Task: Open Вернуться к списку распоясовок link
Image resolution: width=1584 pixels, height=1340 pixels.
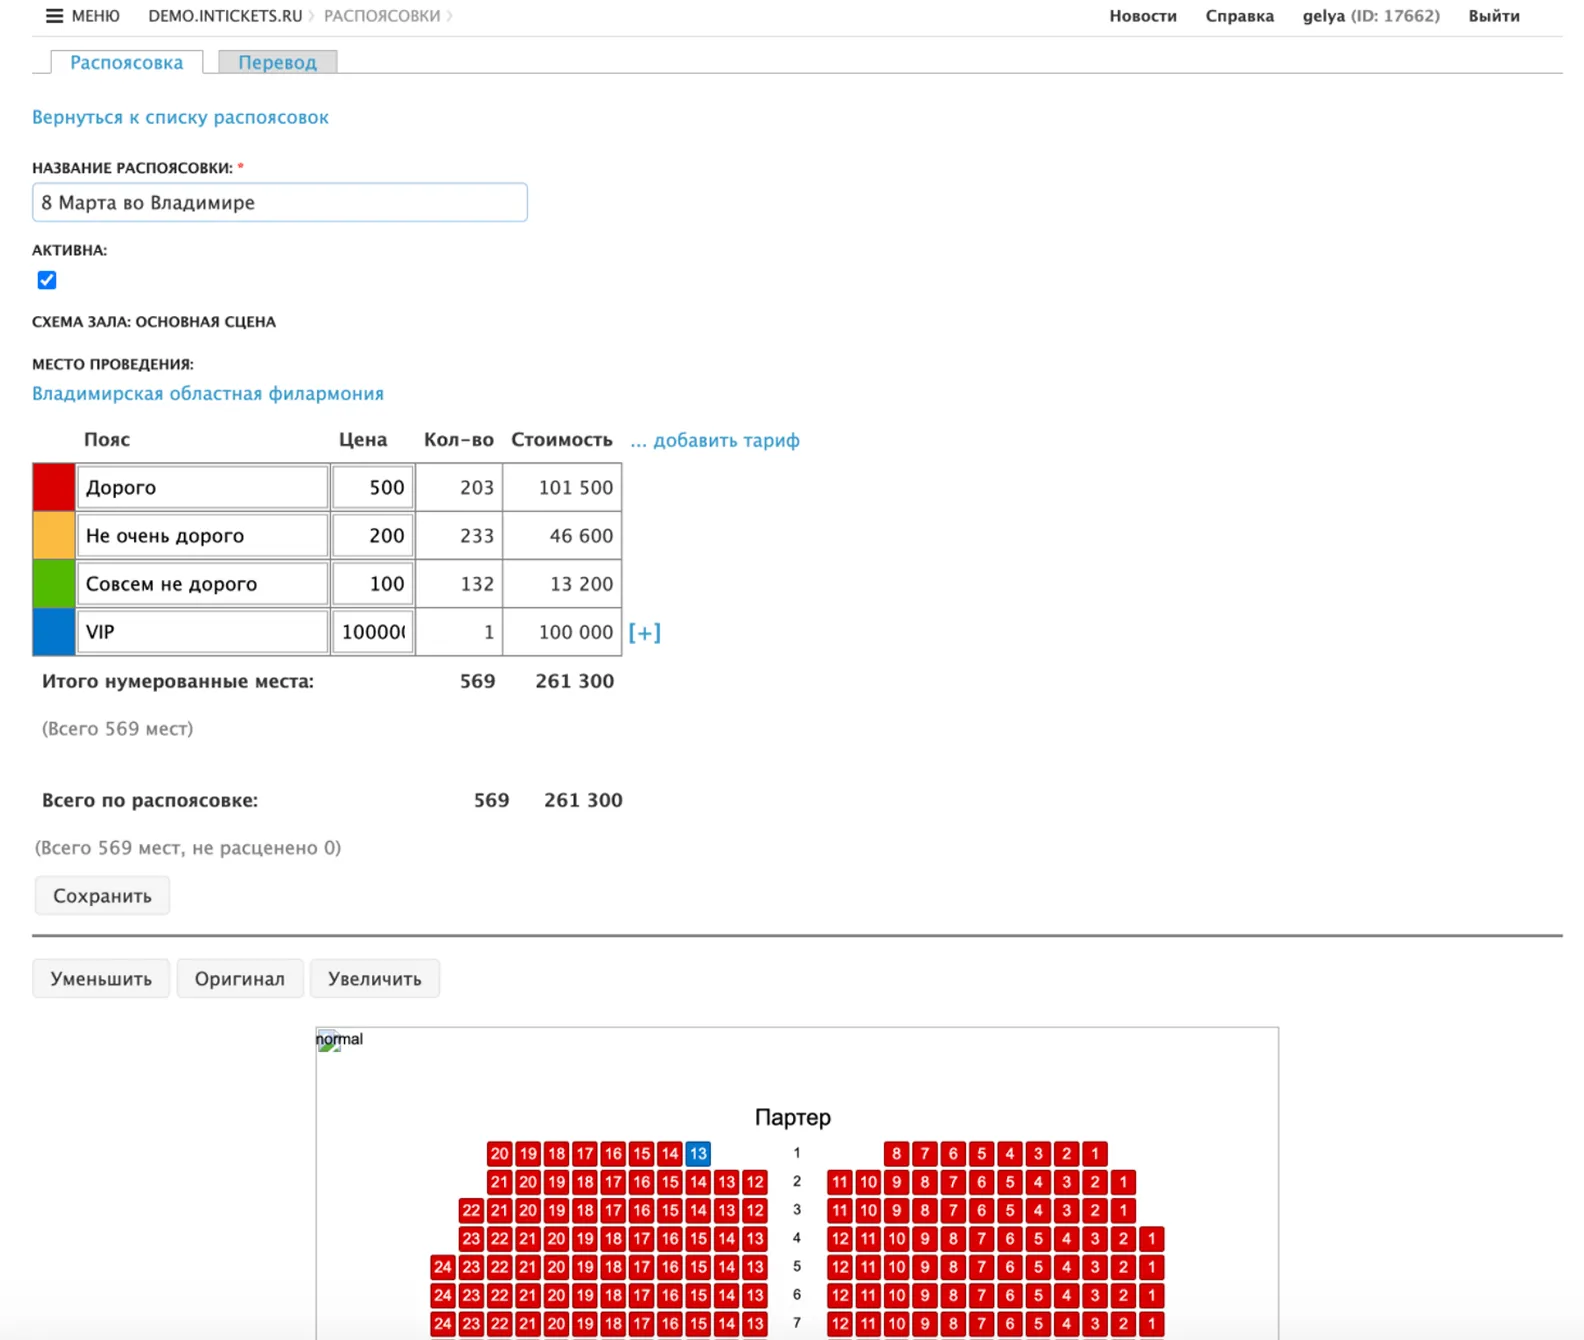Action: (180, 117)
